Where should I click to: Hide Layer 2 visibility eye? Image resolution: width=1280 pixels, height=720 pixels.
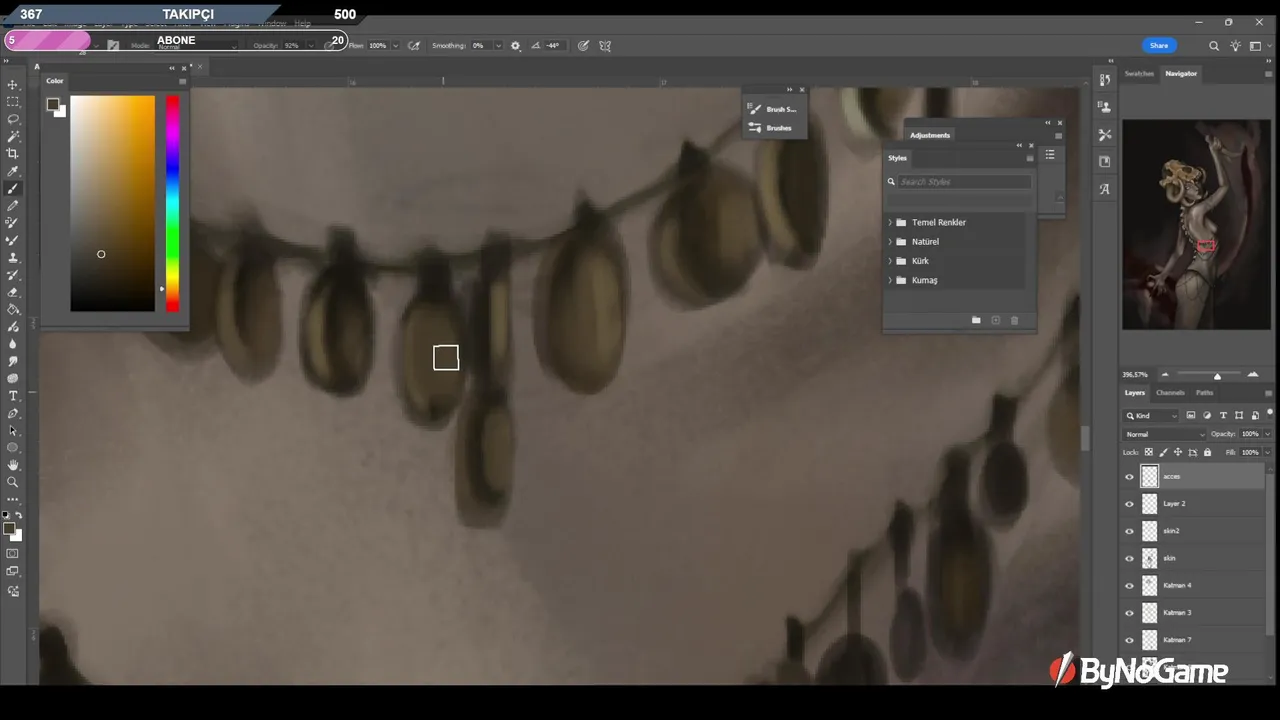click(1130, 504)
